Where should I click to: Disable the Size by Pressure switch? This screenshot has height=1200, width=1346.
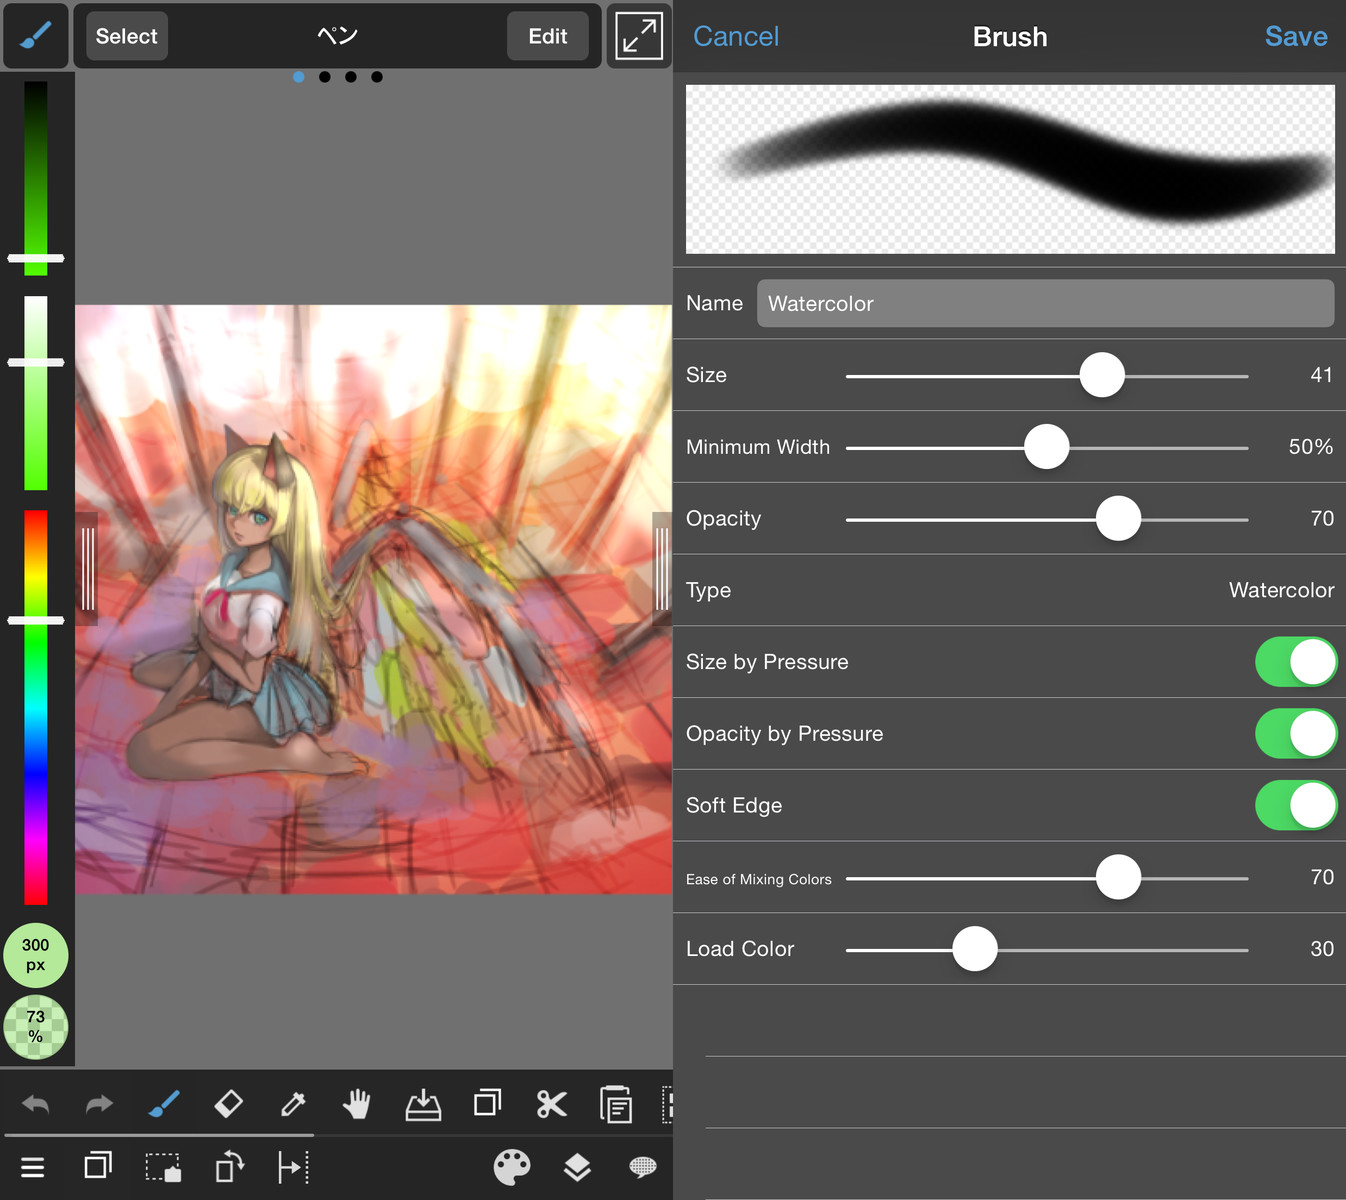click(1295, 662)
